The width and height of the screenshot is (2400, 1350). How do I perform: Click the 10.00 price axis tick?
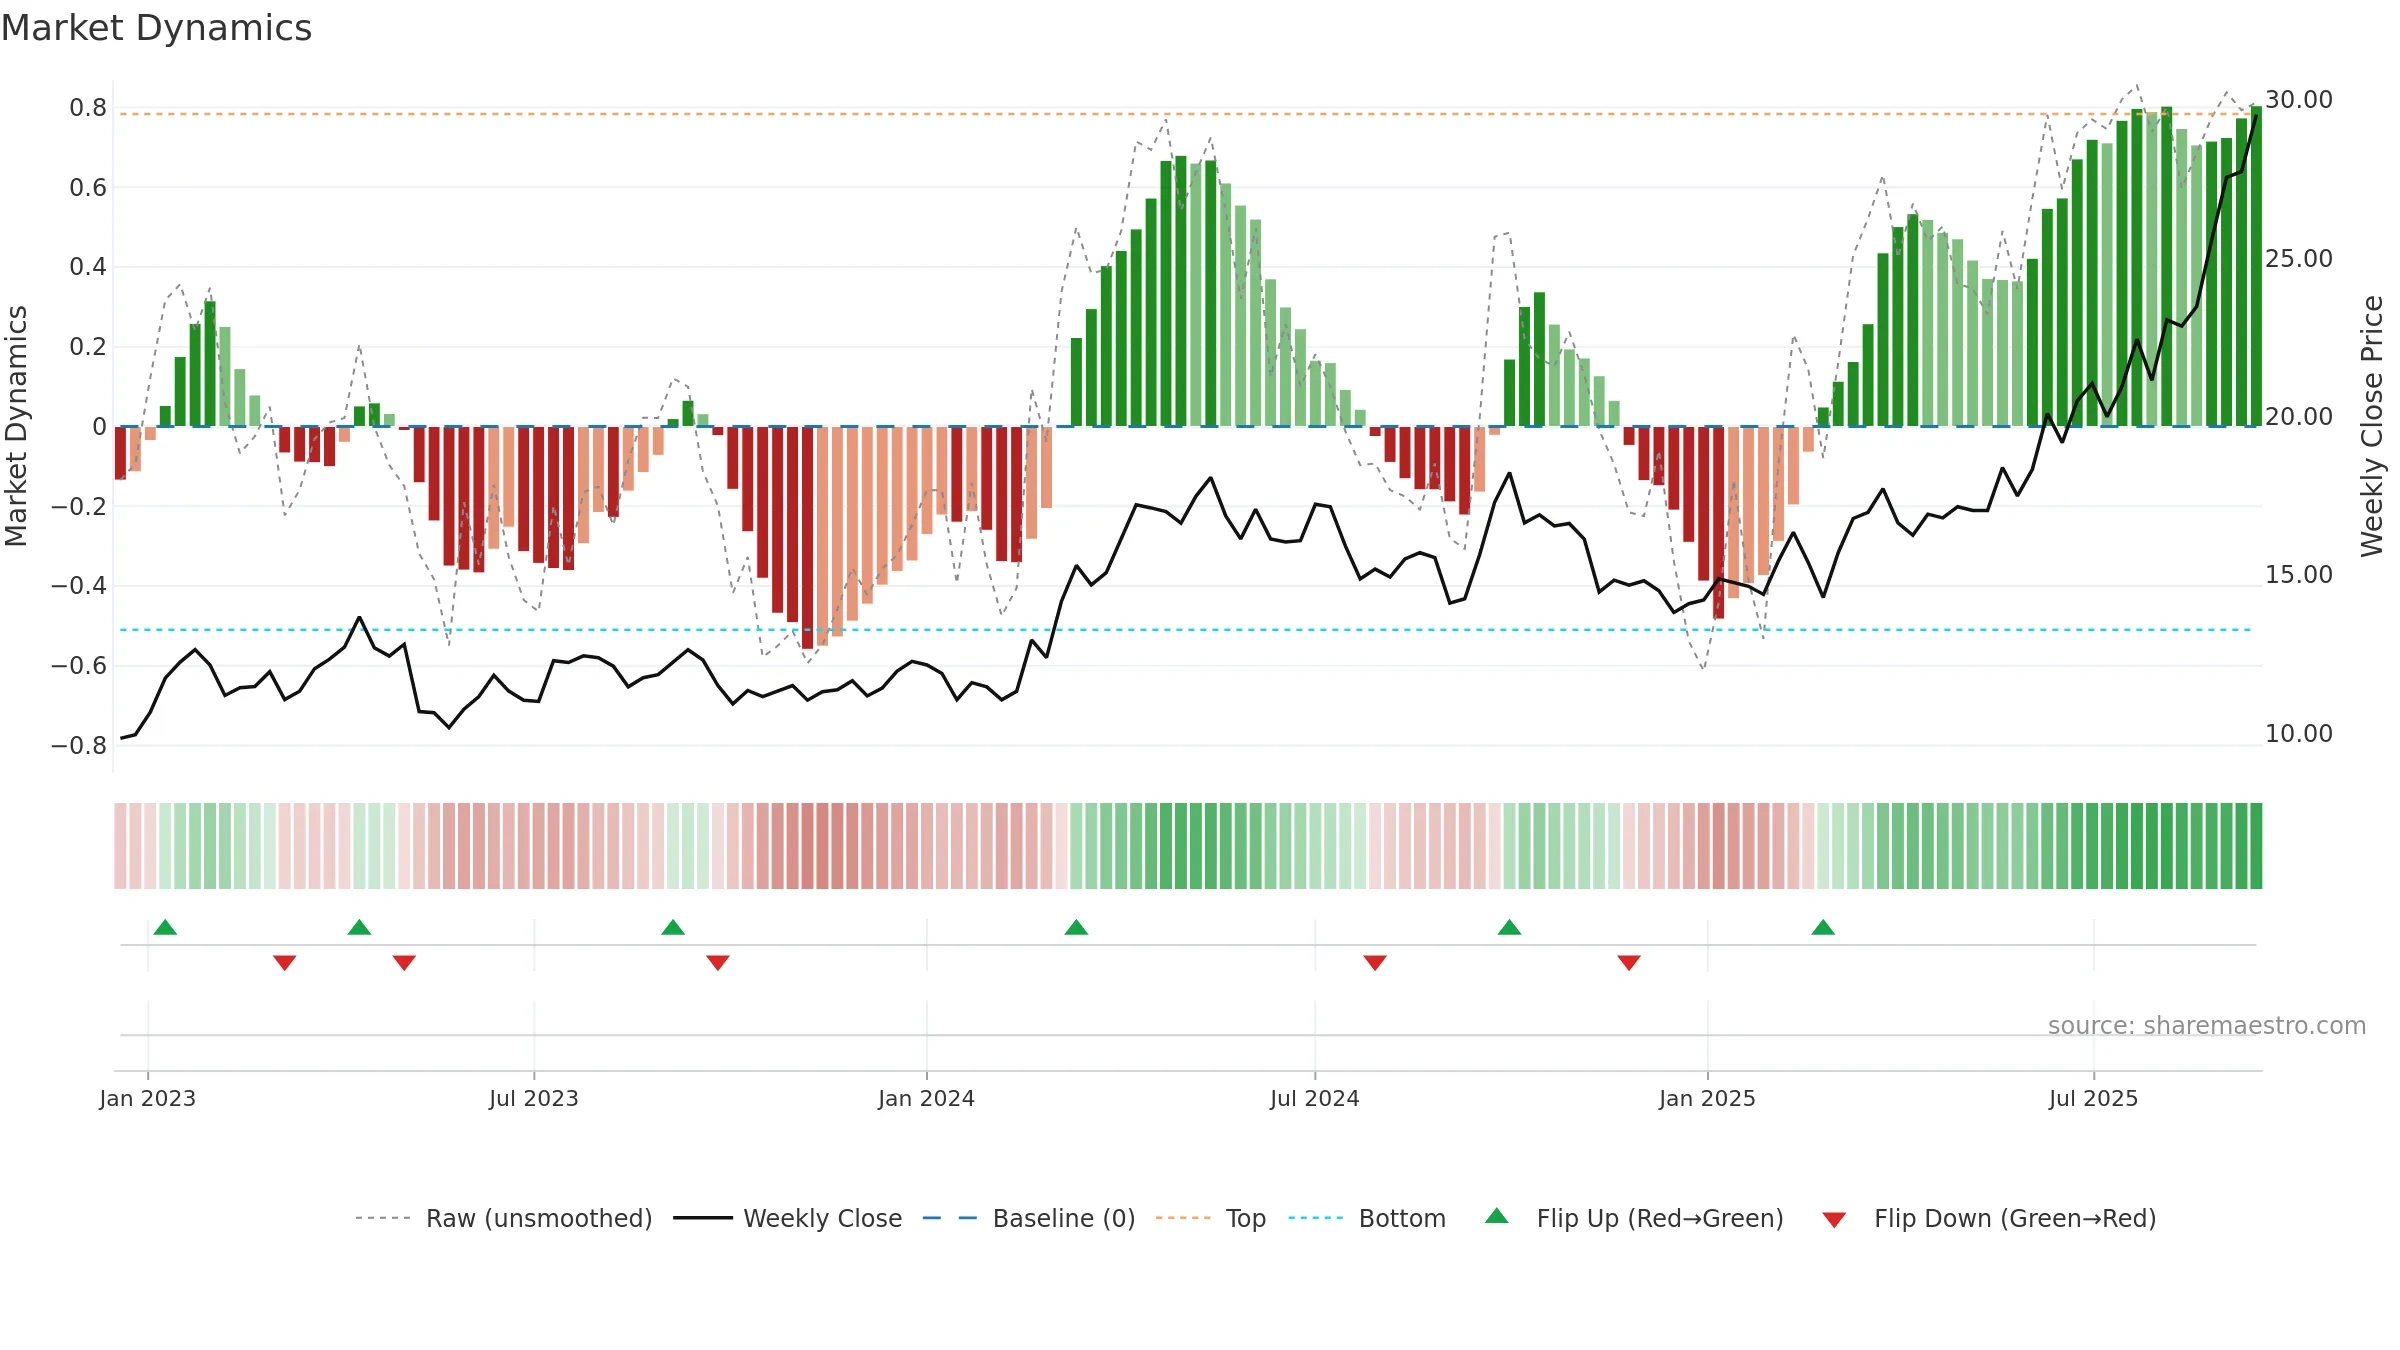point(2299,733)
